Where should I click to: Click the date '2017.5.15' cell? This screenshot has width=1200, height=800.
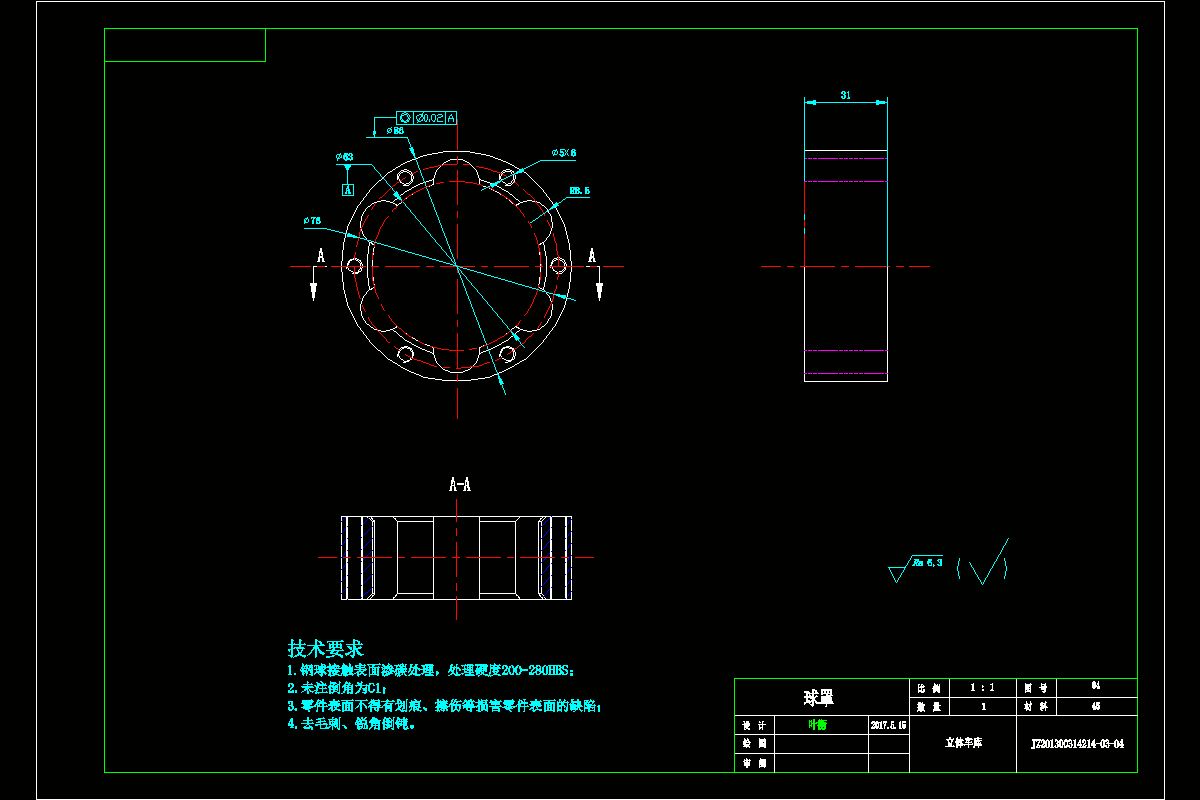point(889,725)
